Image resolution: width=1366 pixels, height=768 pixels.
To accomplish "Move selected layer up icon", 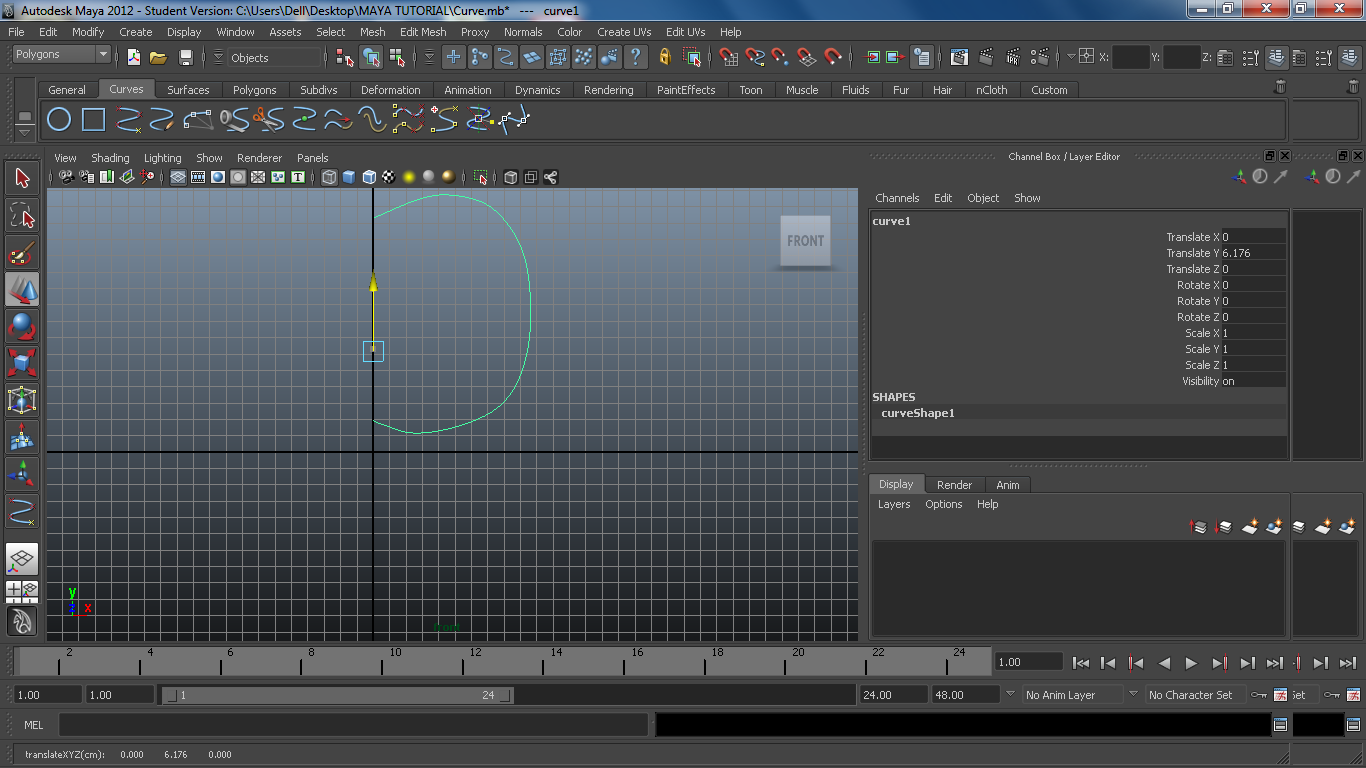I will 1199,526.
